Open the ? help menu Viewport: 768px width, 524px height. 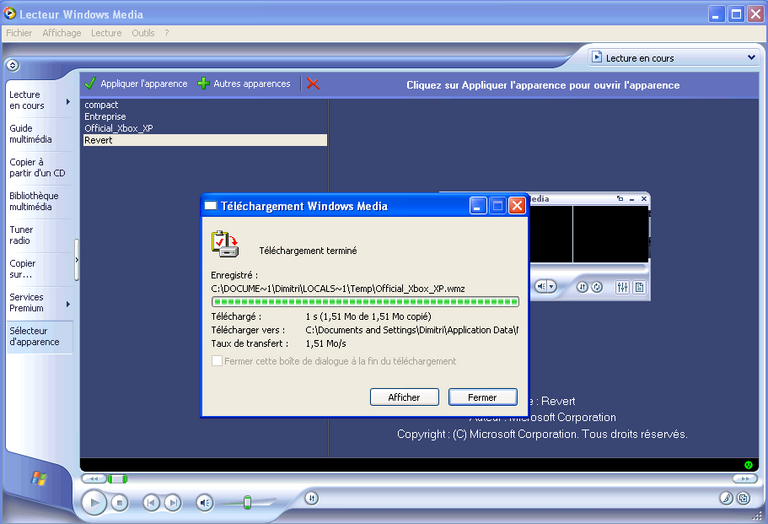click(167, 33)
